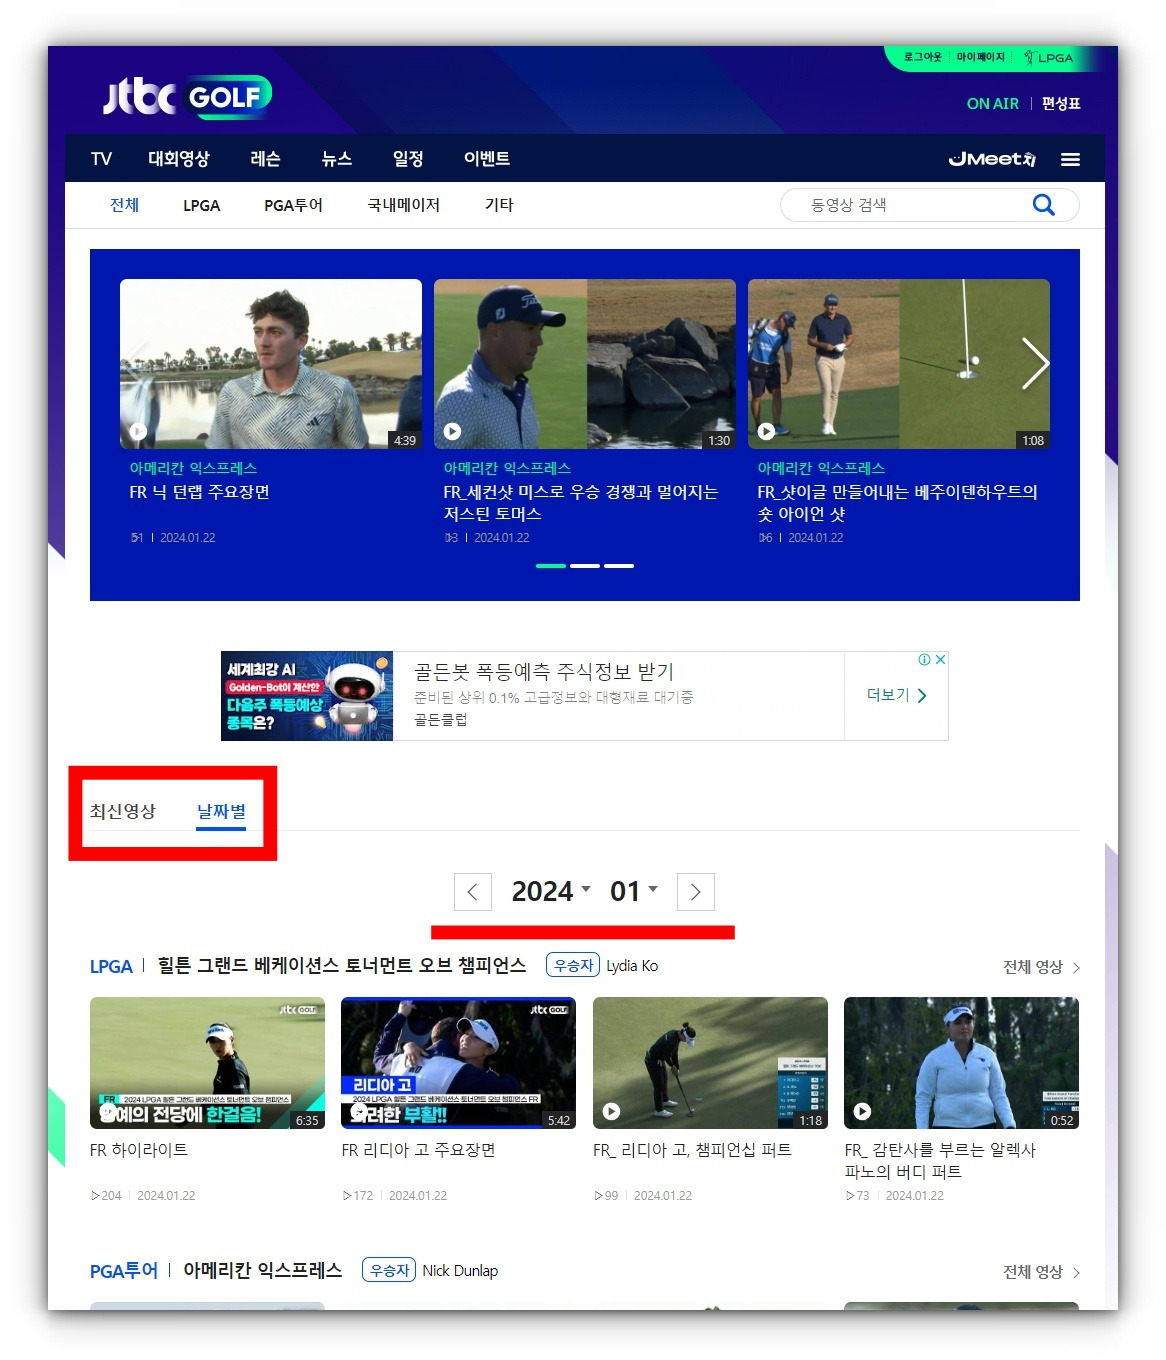Switch to the 이벤트 tab

coord(486,158)
